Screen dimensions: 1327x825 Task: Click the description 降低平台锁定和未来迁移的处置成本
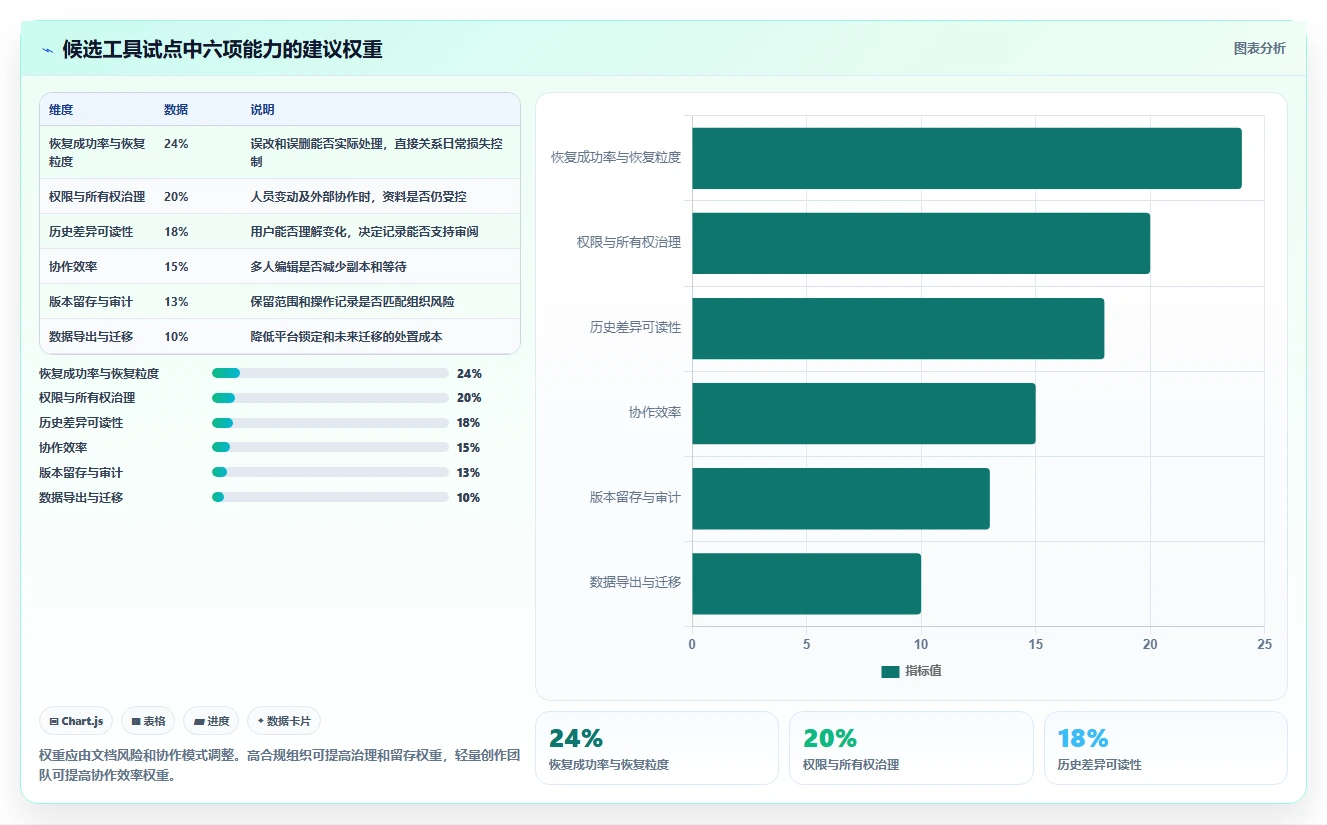click(346, 337)
